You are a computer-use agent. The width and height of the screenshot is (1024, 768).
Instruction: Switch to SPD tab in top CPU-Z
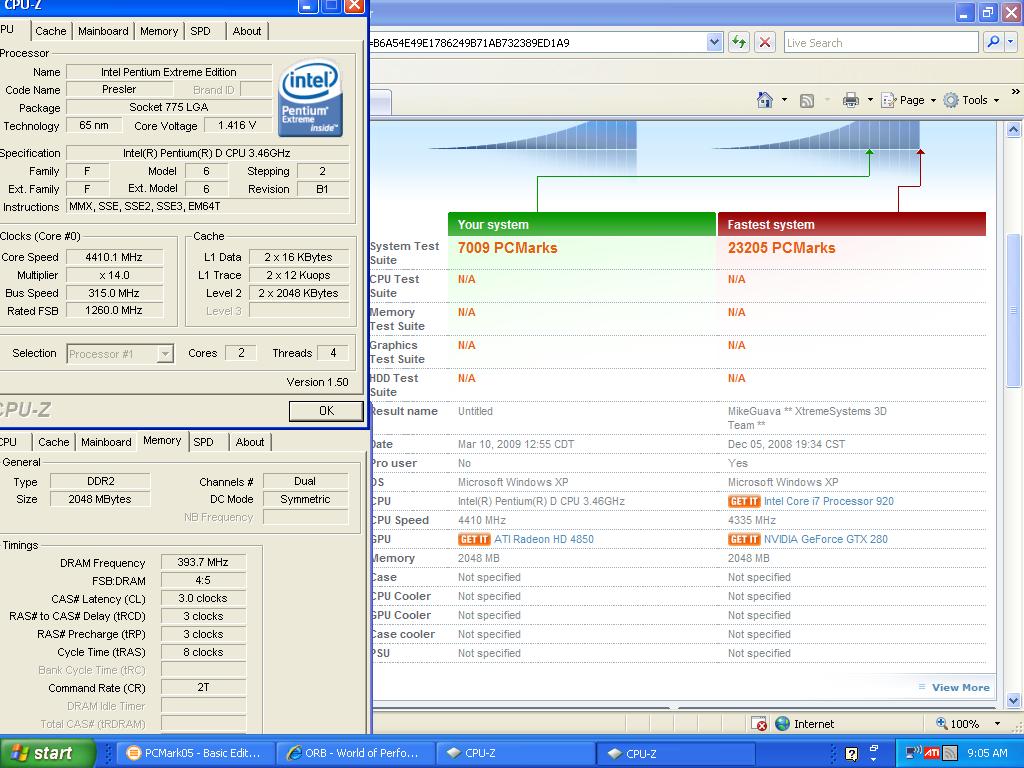(x=200, y=31)
